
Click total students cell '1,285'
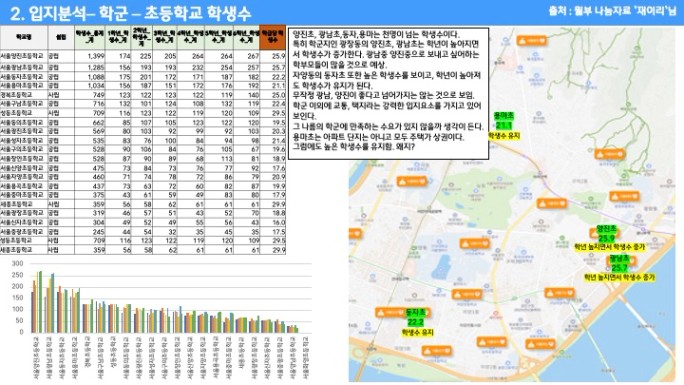pyautogui.click(x=89, y=68)
